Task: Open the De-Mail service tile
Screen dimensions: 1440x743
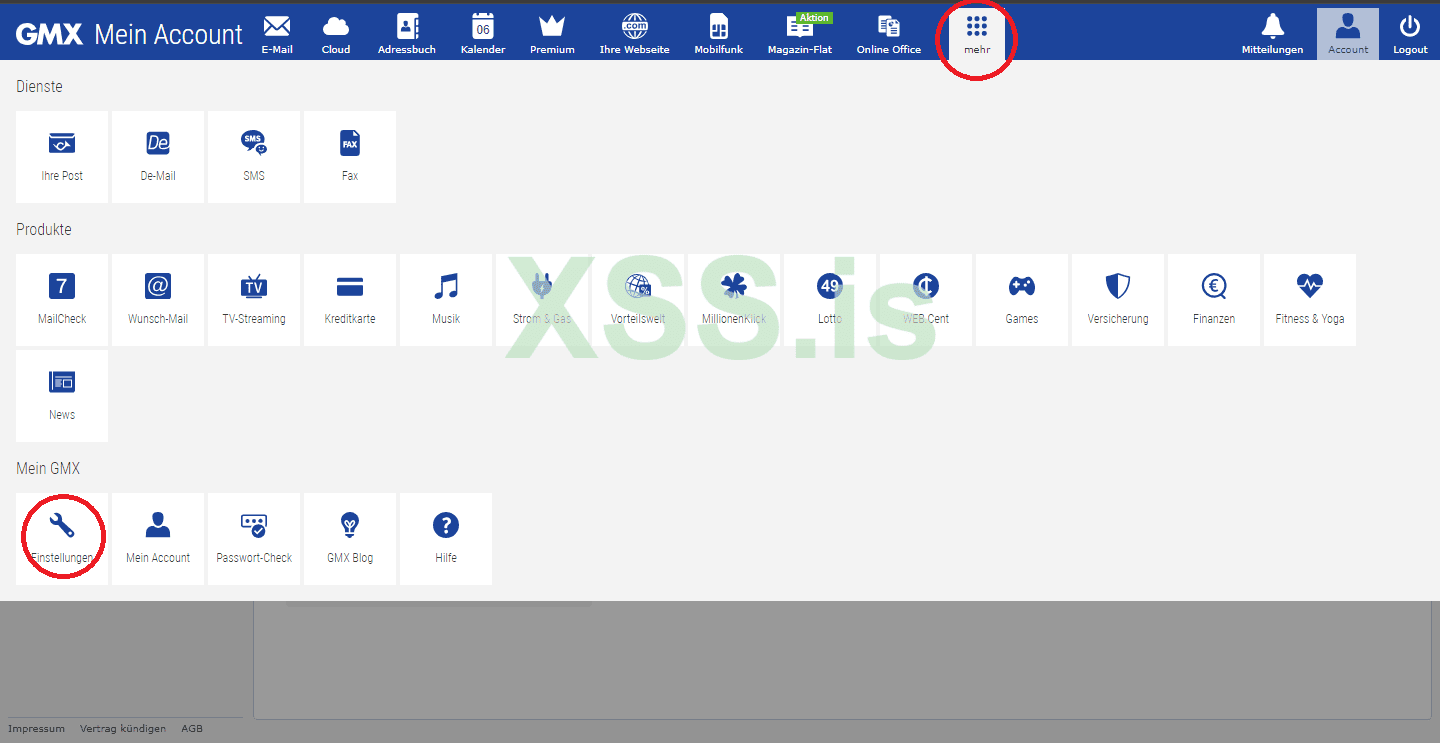Action: (x=158, y=157)
